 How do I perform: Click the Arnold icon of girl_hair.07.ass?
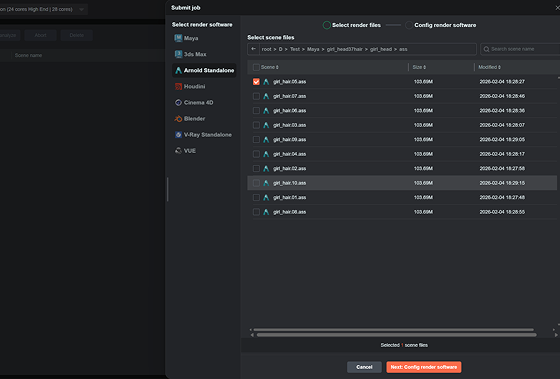coord(266,96)
